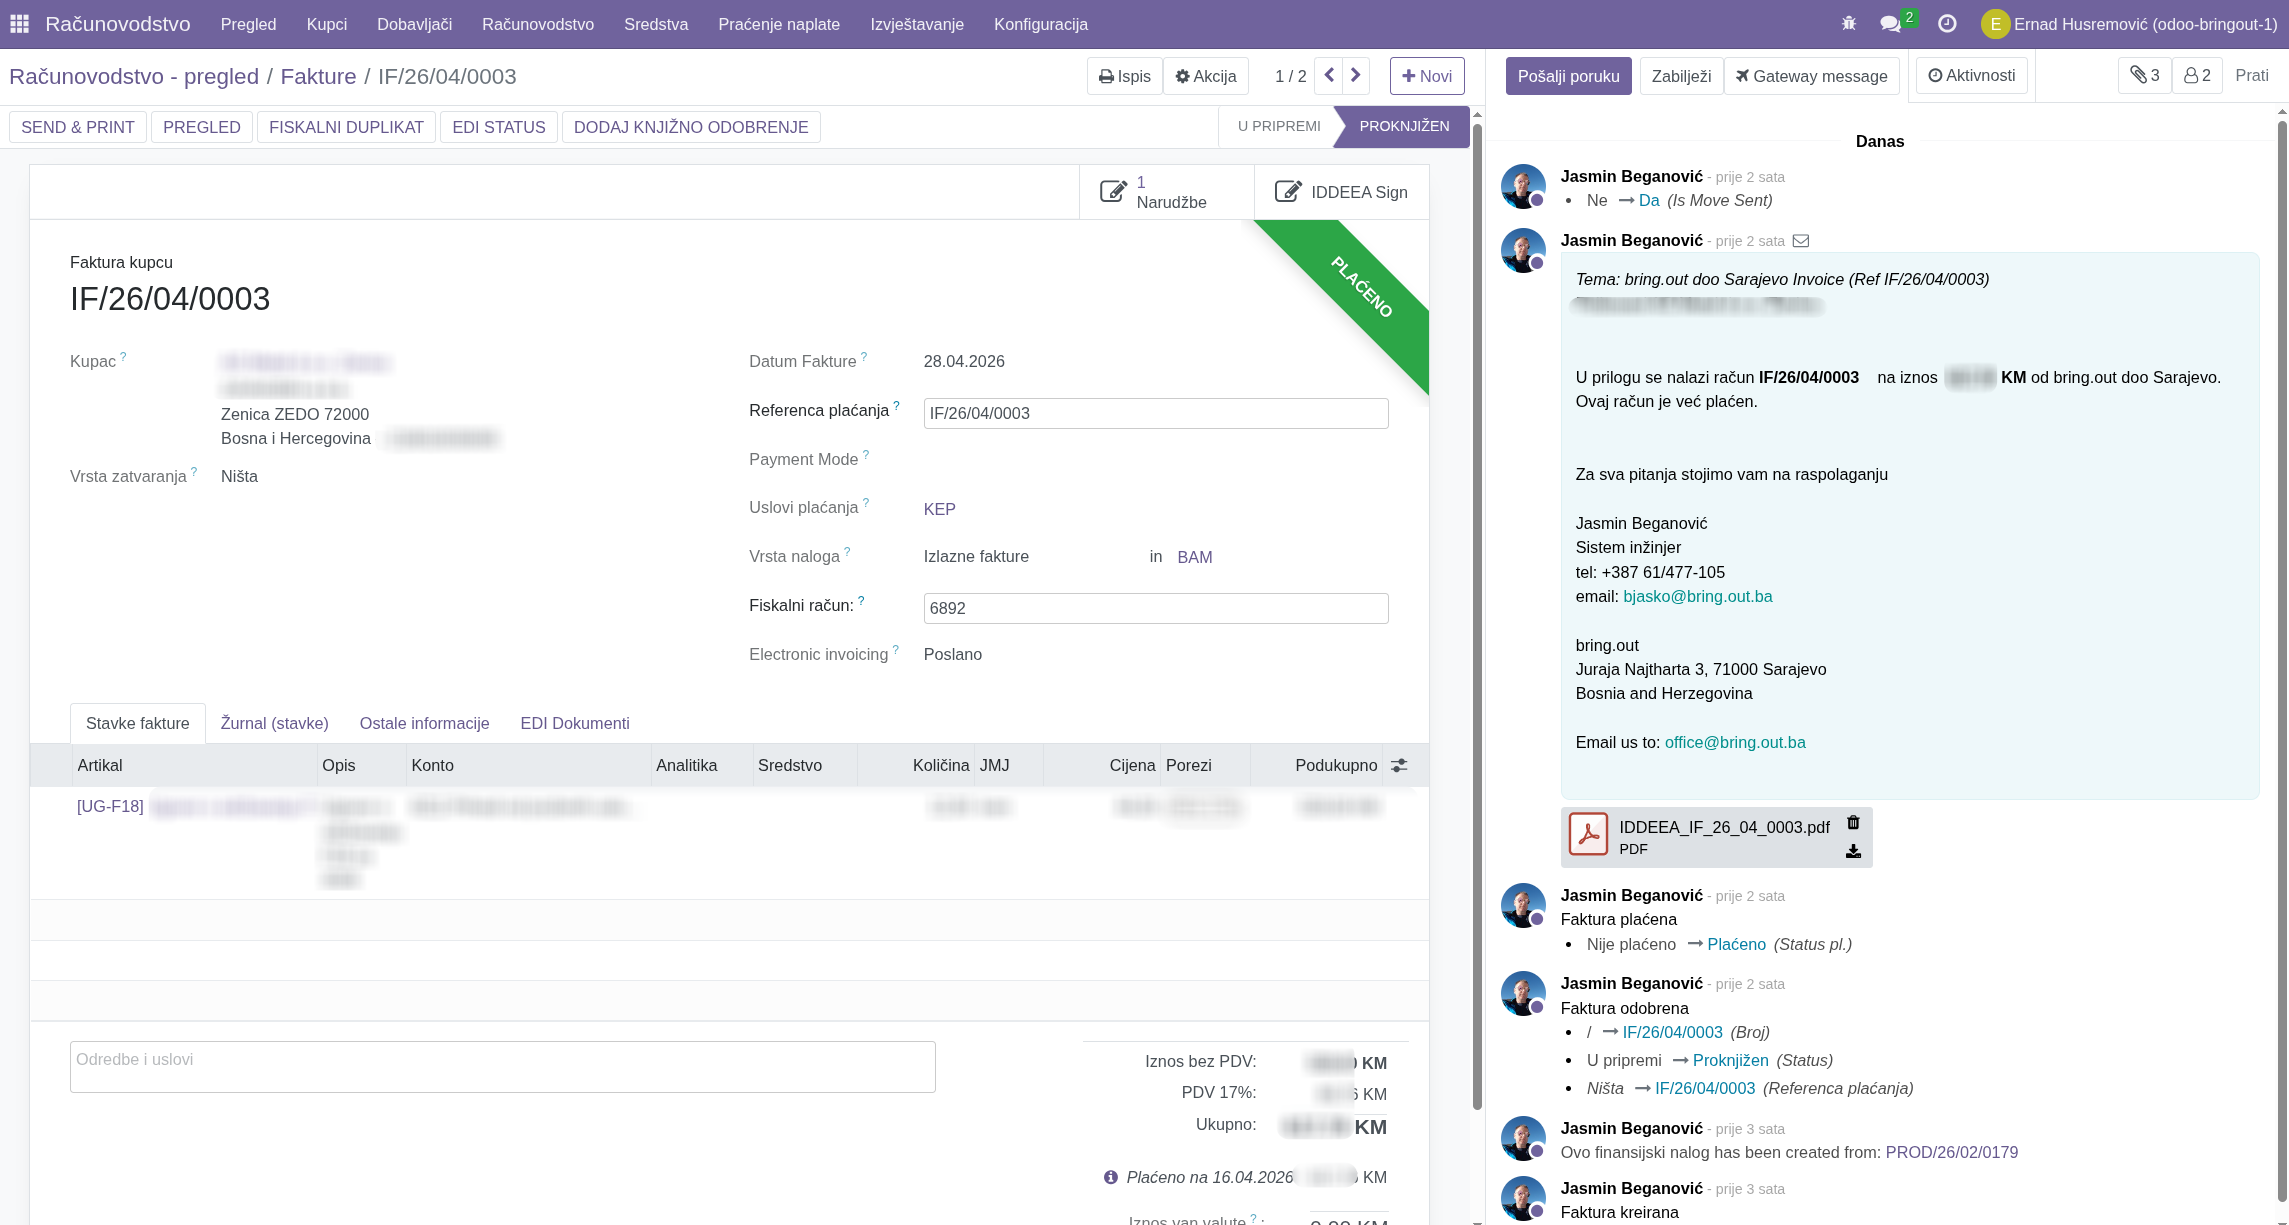The height and width of the screenshot is (1225, 2289).
Task: Open the Akcija gear dropdown
Action: coord(1206,76)
